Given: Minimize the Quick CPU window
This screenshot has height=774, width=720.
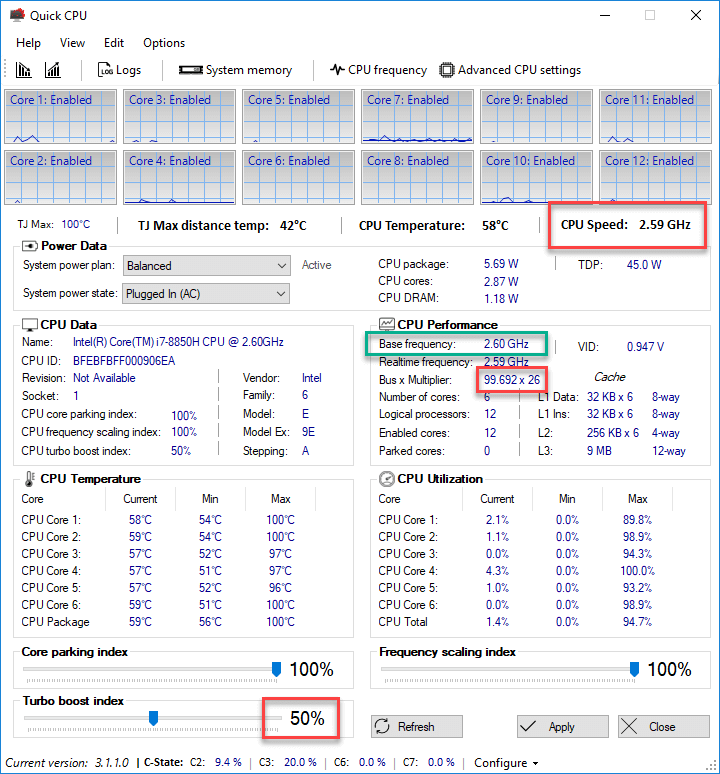Looking at the screenshot, I should (x=605, y=15).
